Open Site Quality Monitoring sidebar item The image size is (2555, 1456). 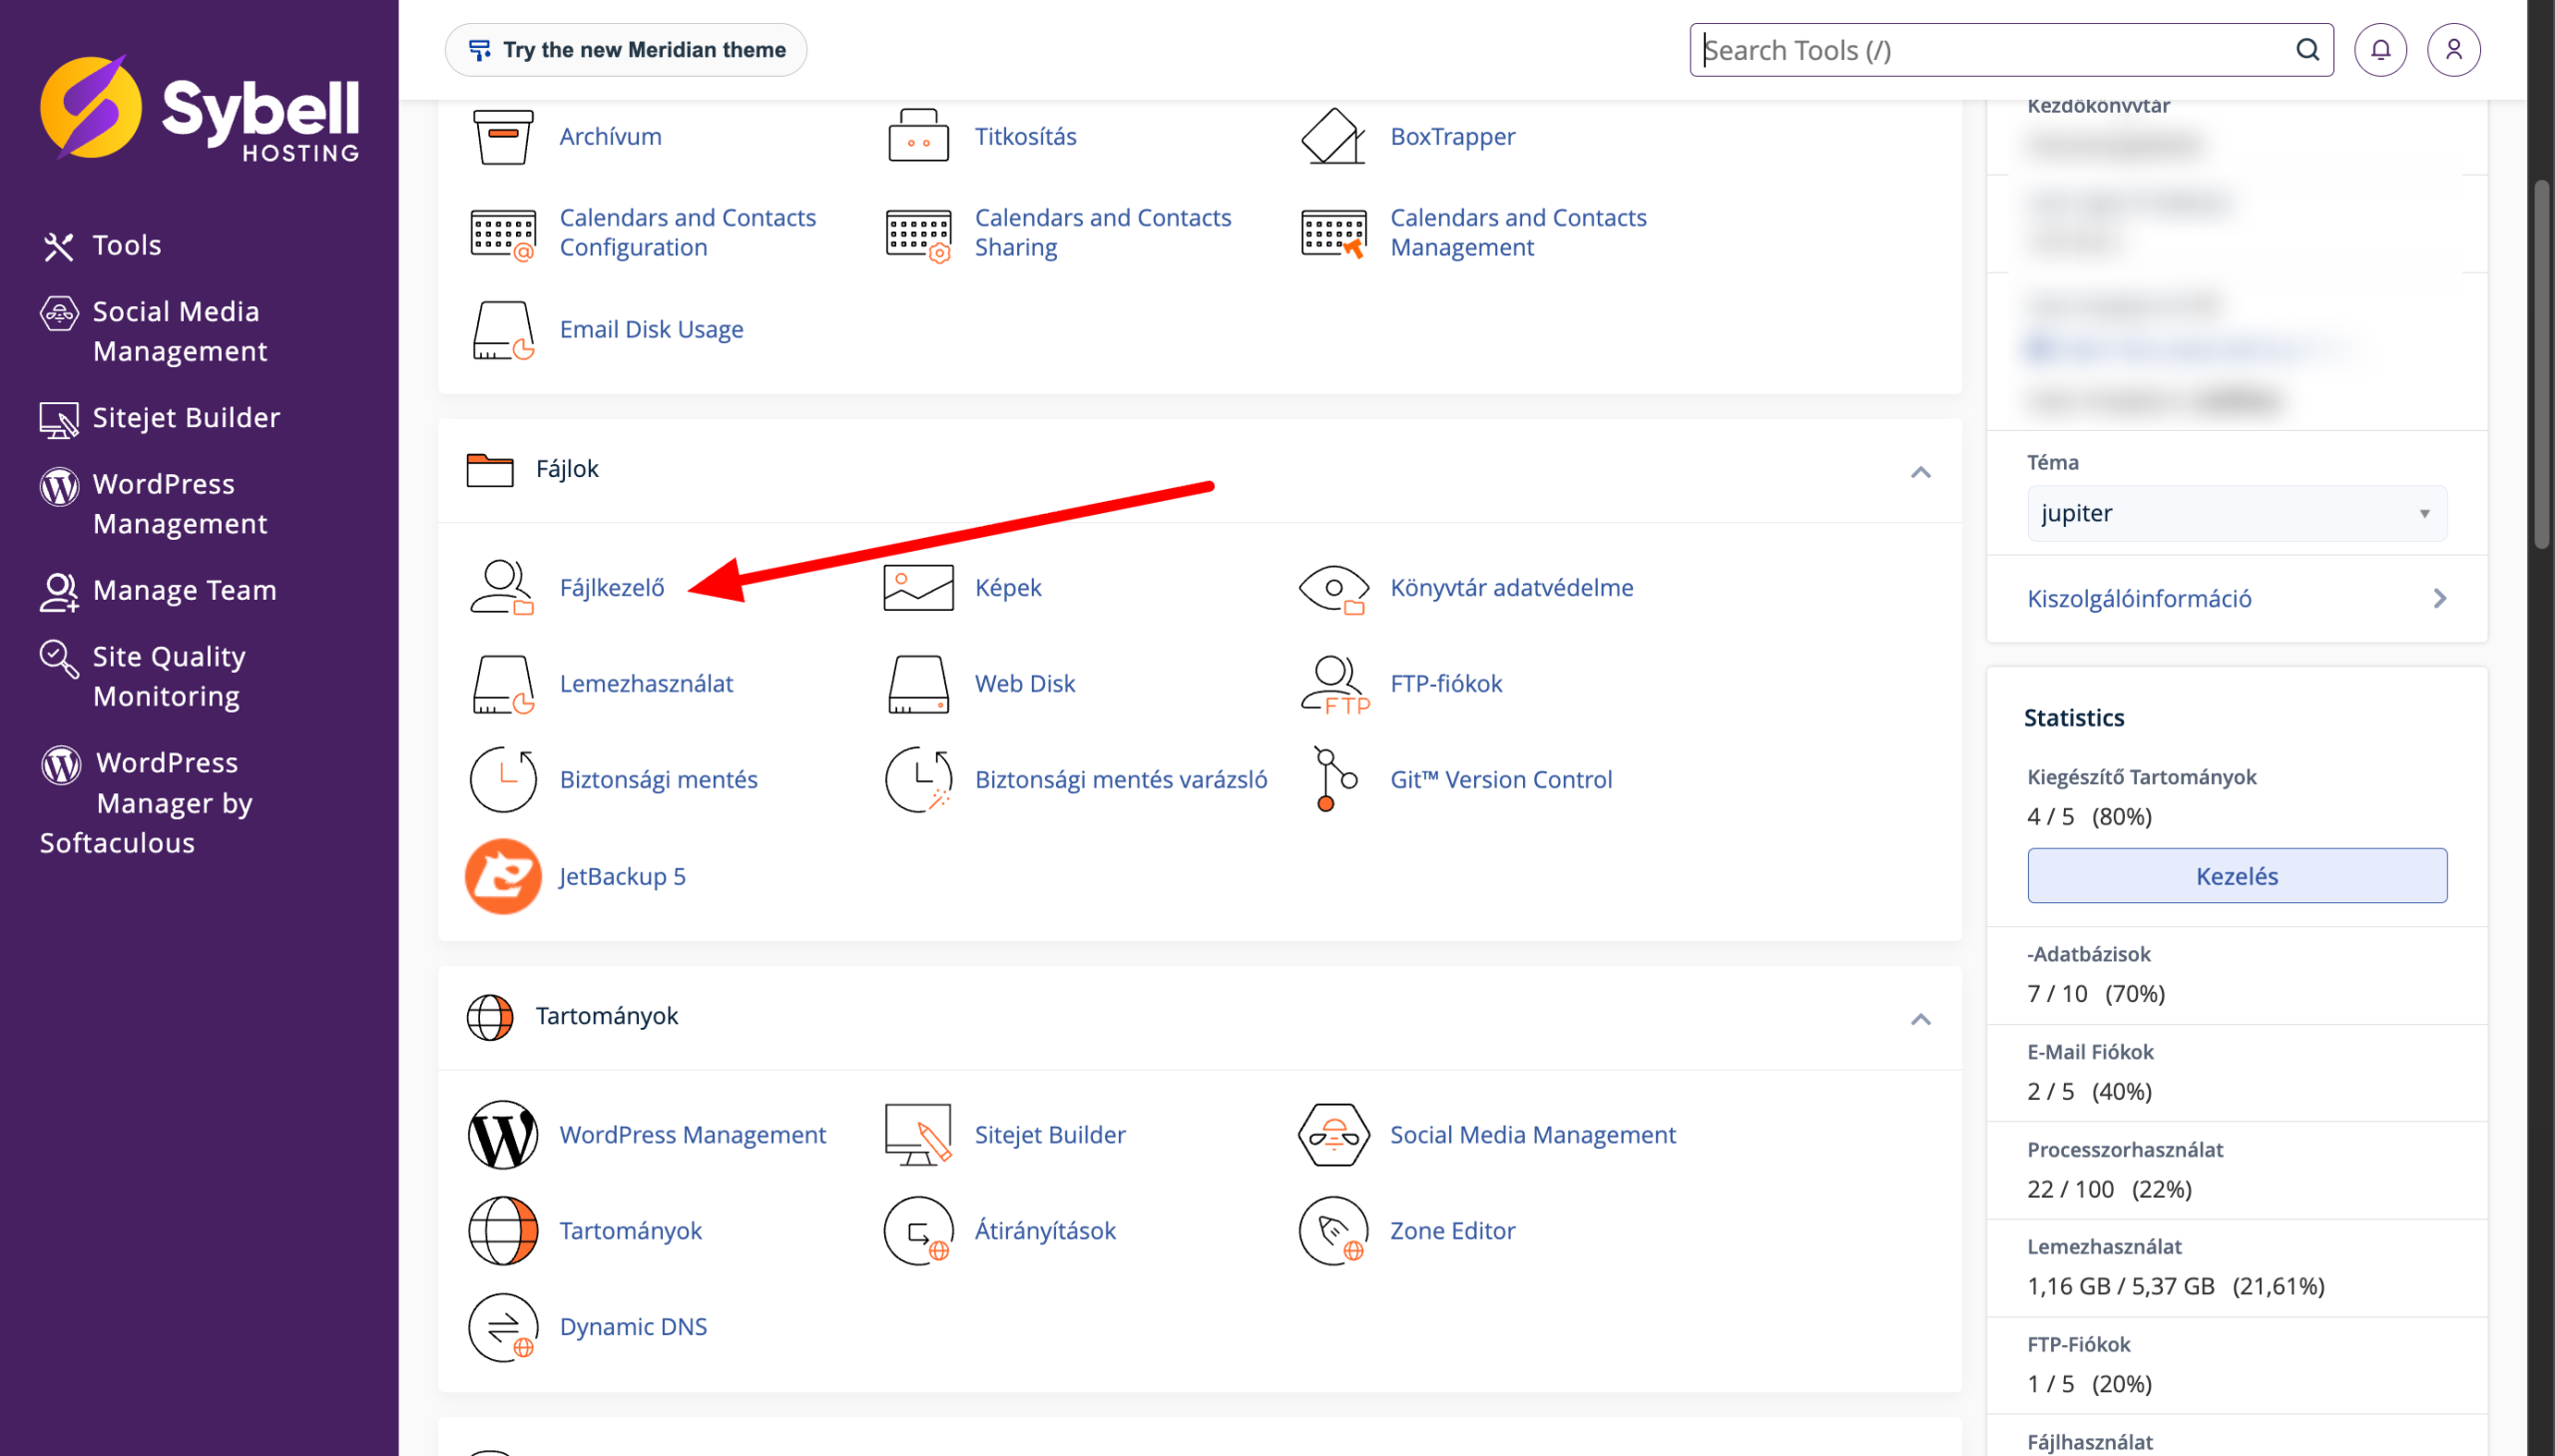[142, 676]
